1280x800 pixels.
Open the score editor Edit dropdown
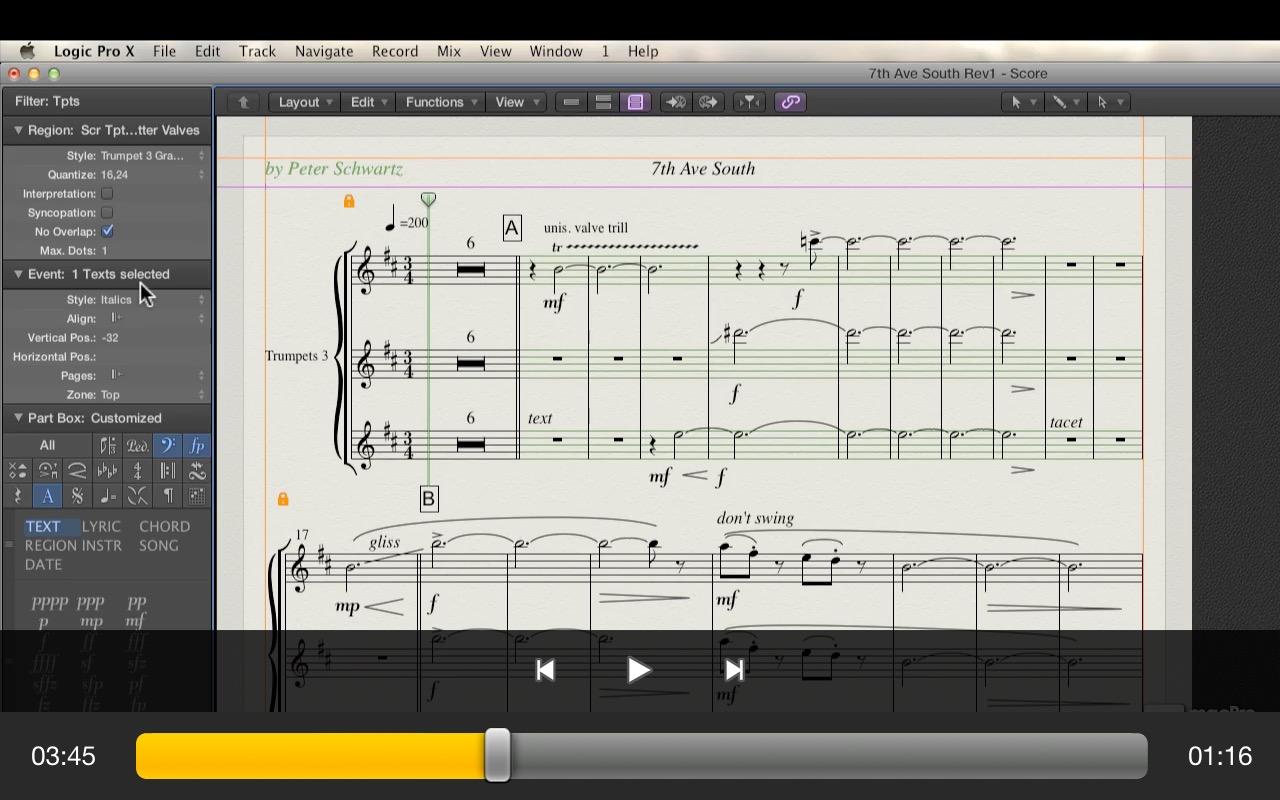click(367, 102)
